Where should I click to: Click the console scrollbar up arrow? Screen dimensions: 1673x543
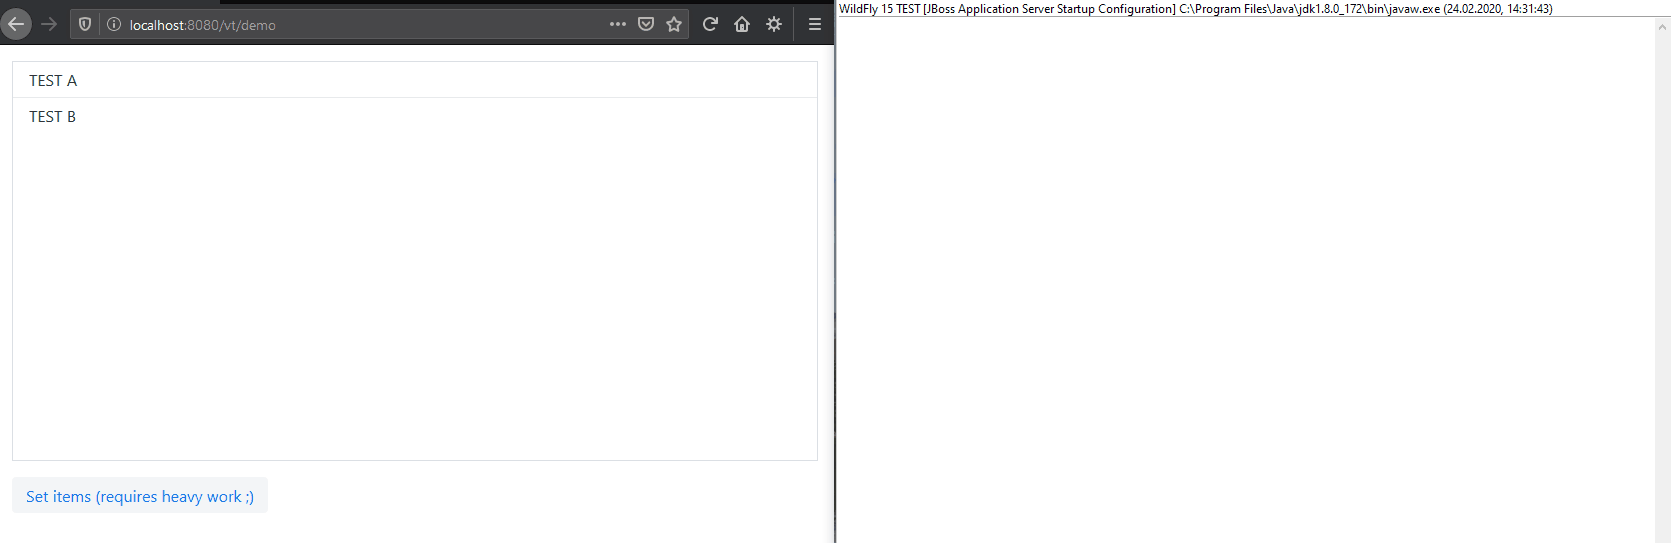1663,27
